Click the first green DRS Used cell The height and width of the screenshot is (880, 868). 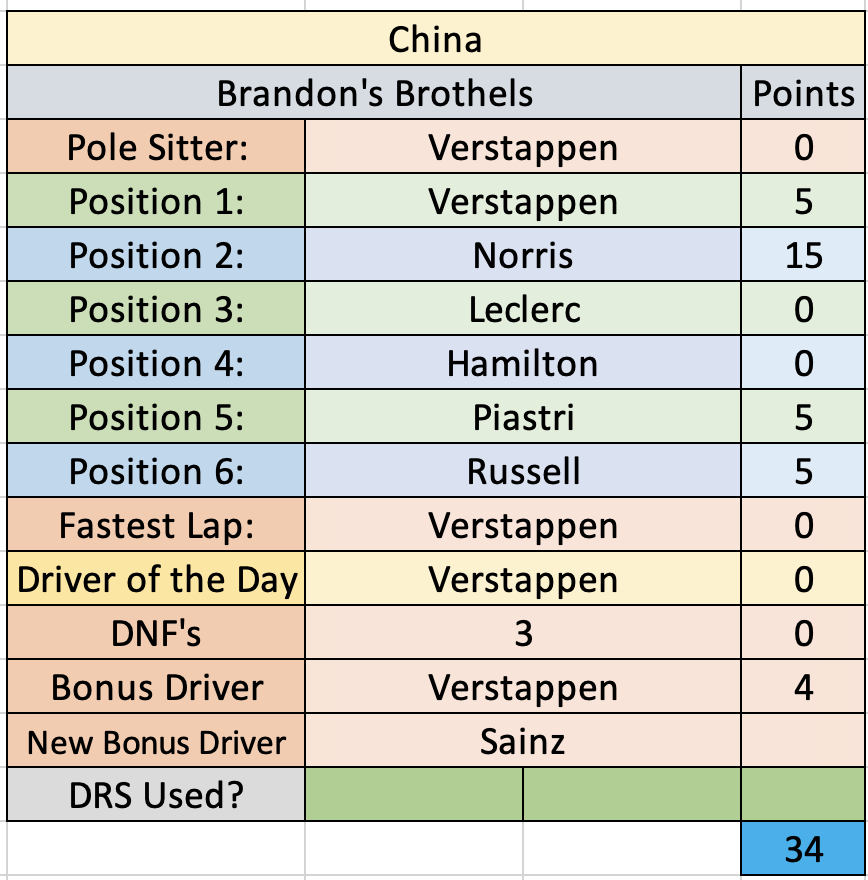click(x=414, y=794)
